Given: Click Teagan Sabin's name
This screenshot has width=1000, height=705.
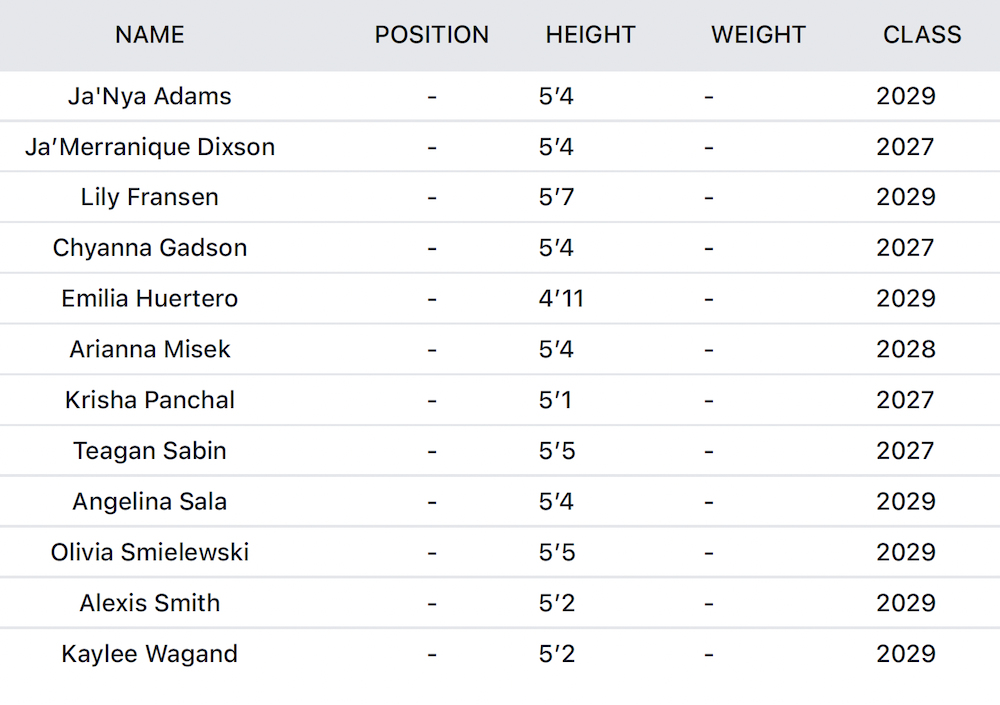Looking at the screenshot, I should (150, 450).
